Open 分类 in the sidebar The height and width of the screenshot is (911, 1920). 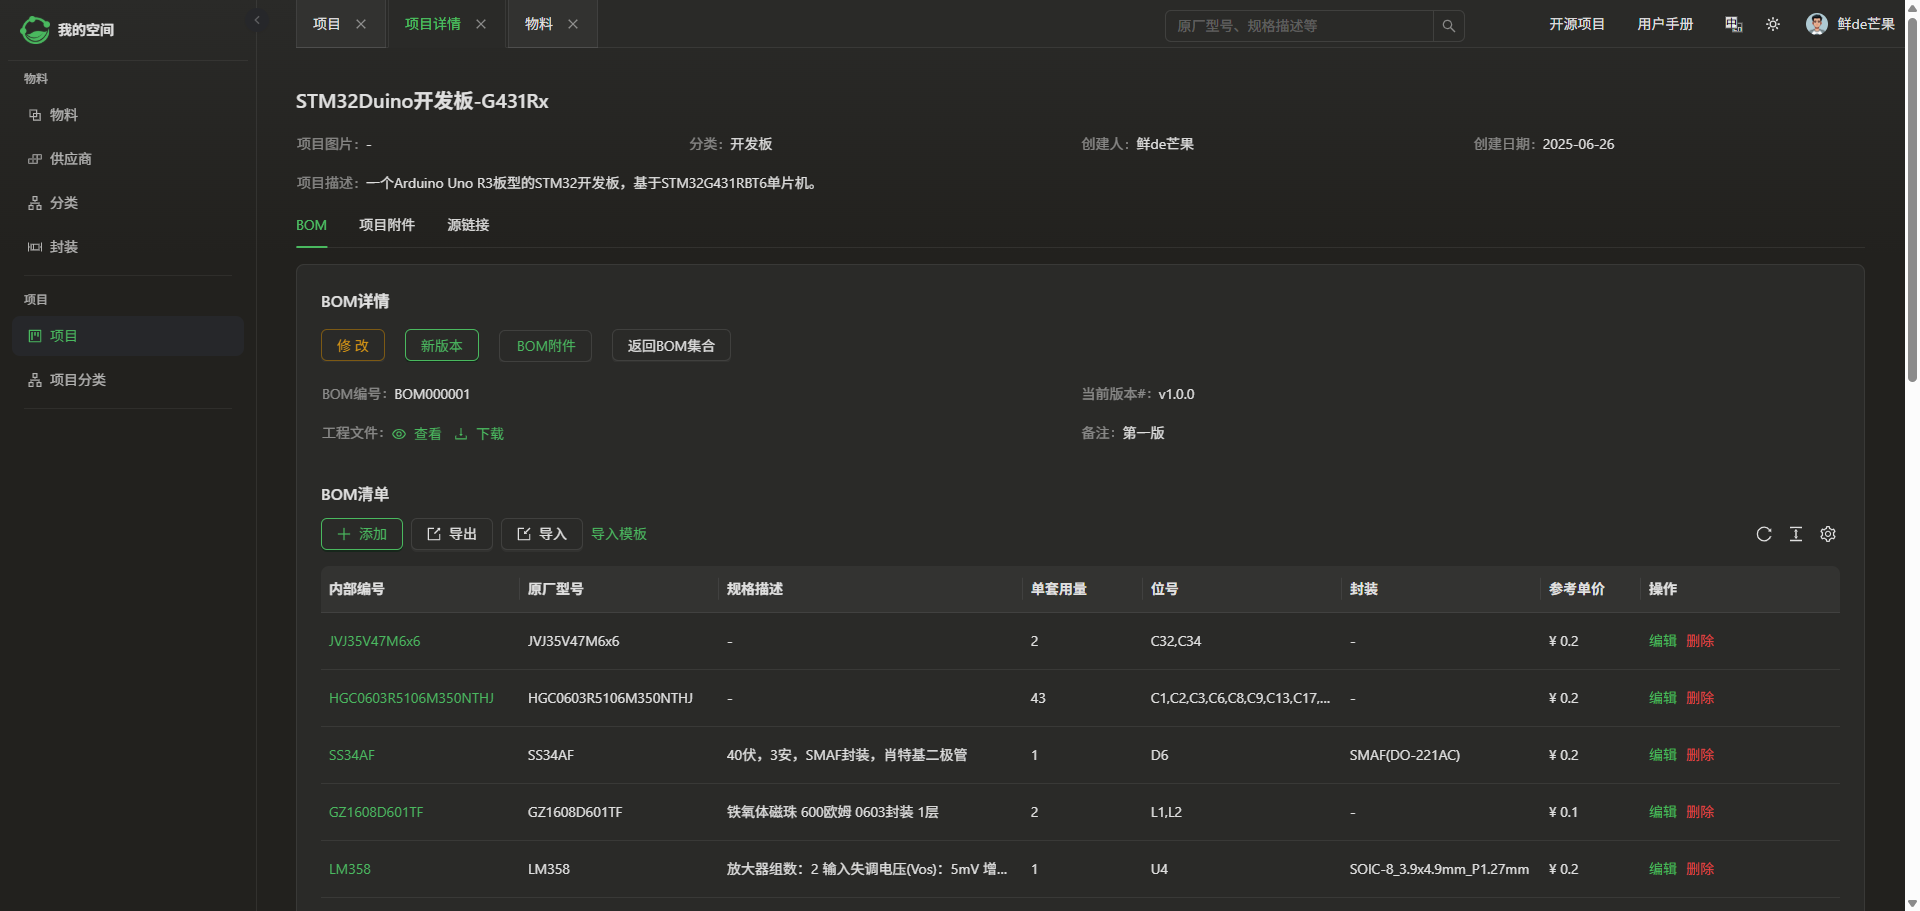coord(128,203)
